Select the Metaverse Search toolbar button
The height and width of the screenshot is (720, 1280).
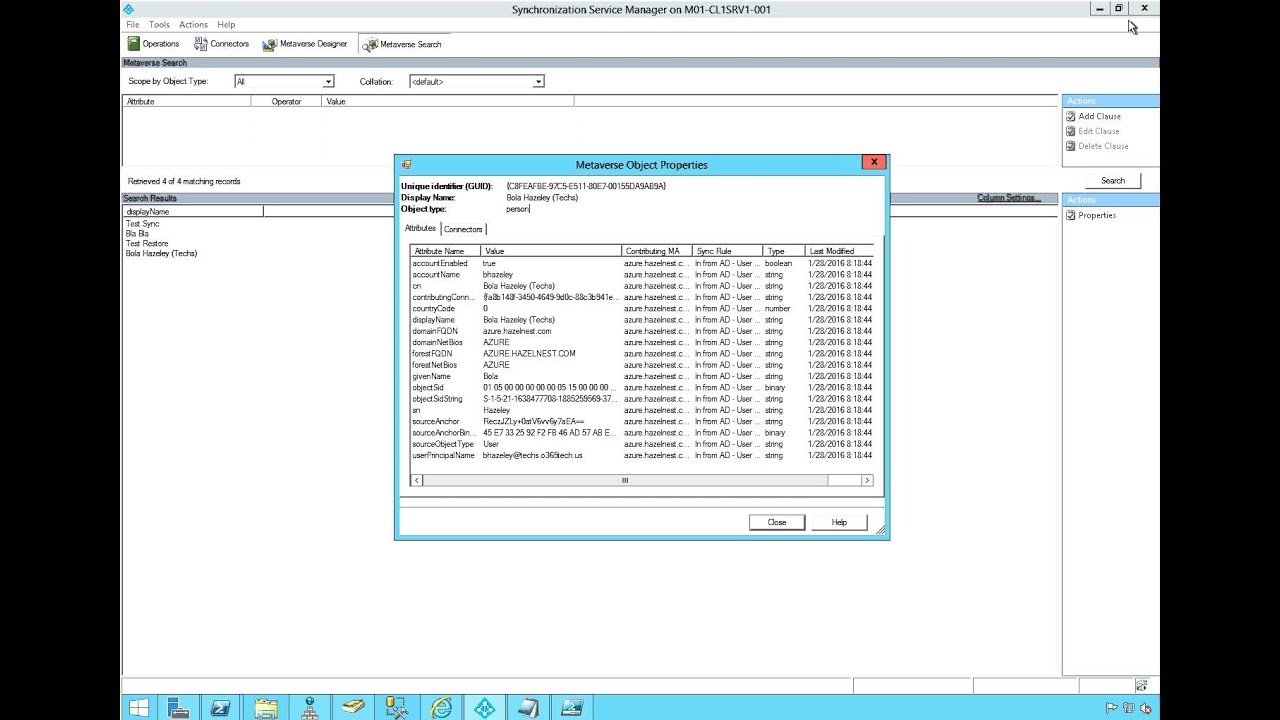tap(402, 44)
